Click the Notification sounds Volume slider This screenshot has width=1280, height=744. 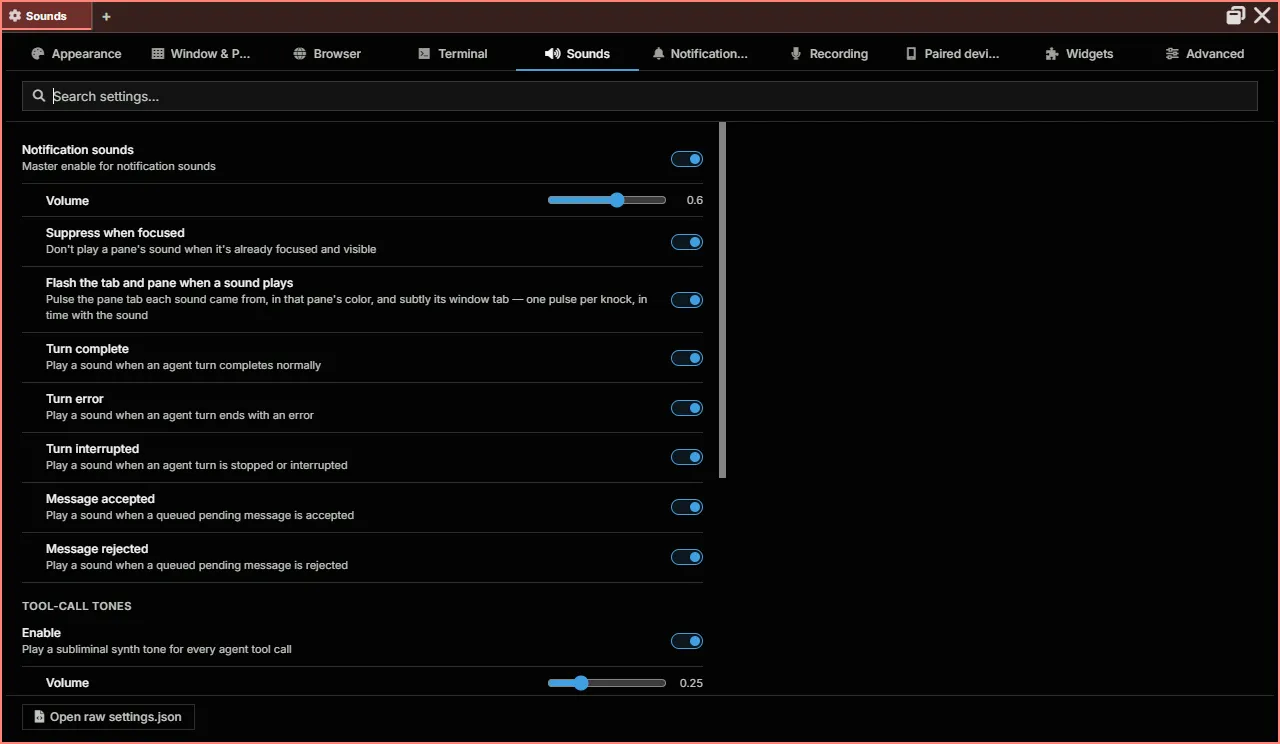[x=607, y=200]
